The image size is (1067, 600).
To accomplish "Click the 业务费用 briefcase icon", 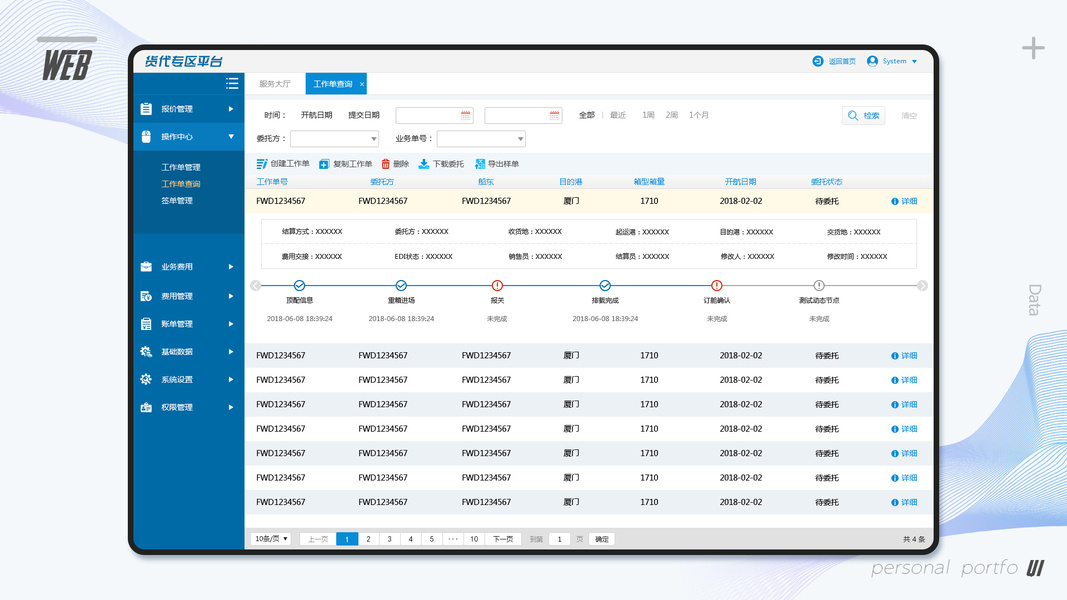I will tap(146, 267).
